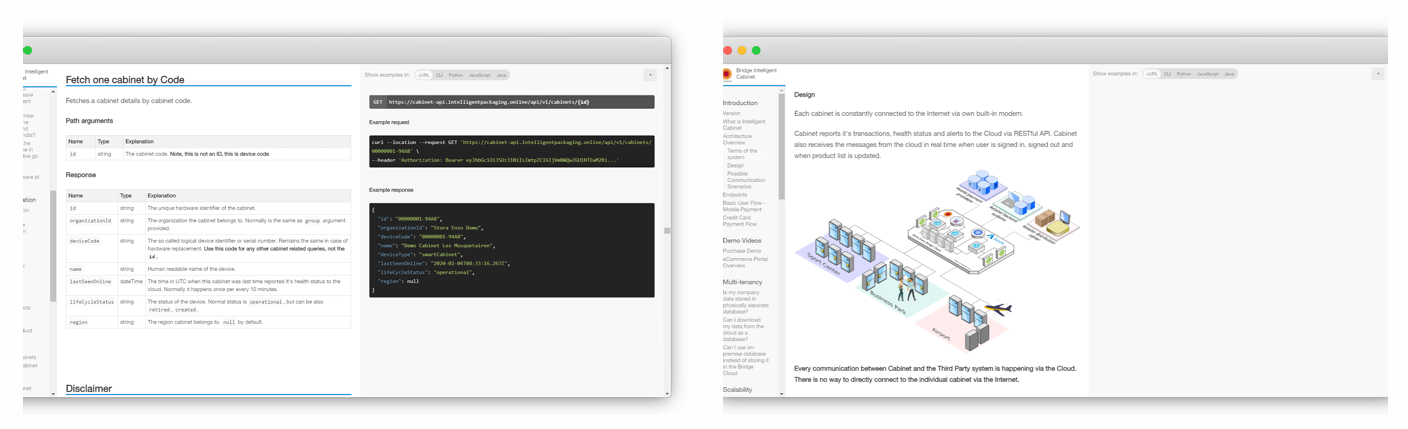Screen dimensions: 1408x429
Task: Click the Bridge Intelligent Cabinet logo icon
Action: 727,74
